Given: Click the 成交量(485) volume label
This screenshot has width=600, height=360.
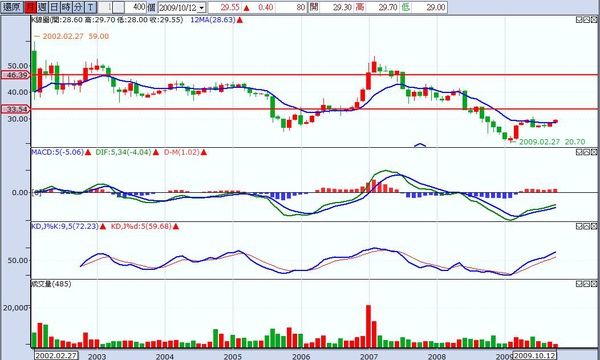Looking at the screenshot, I should (51, 284).
